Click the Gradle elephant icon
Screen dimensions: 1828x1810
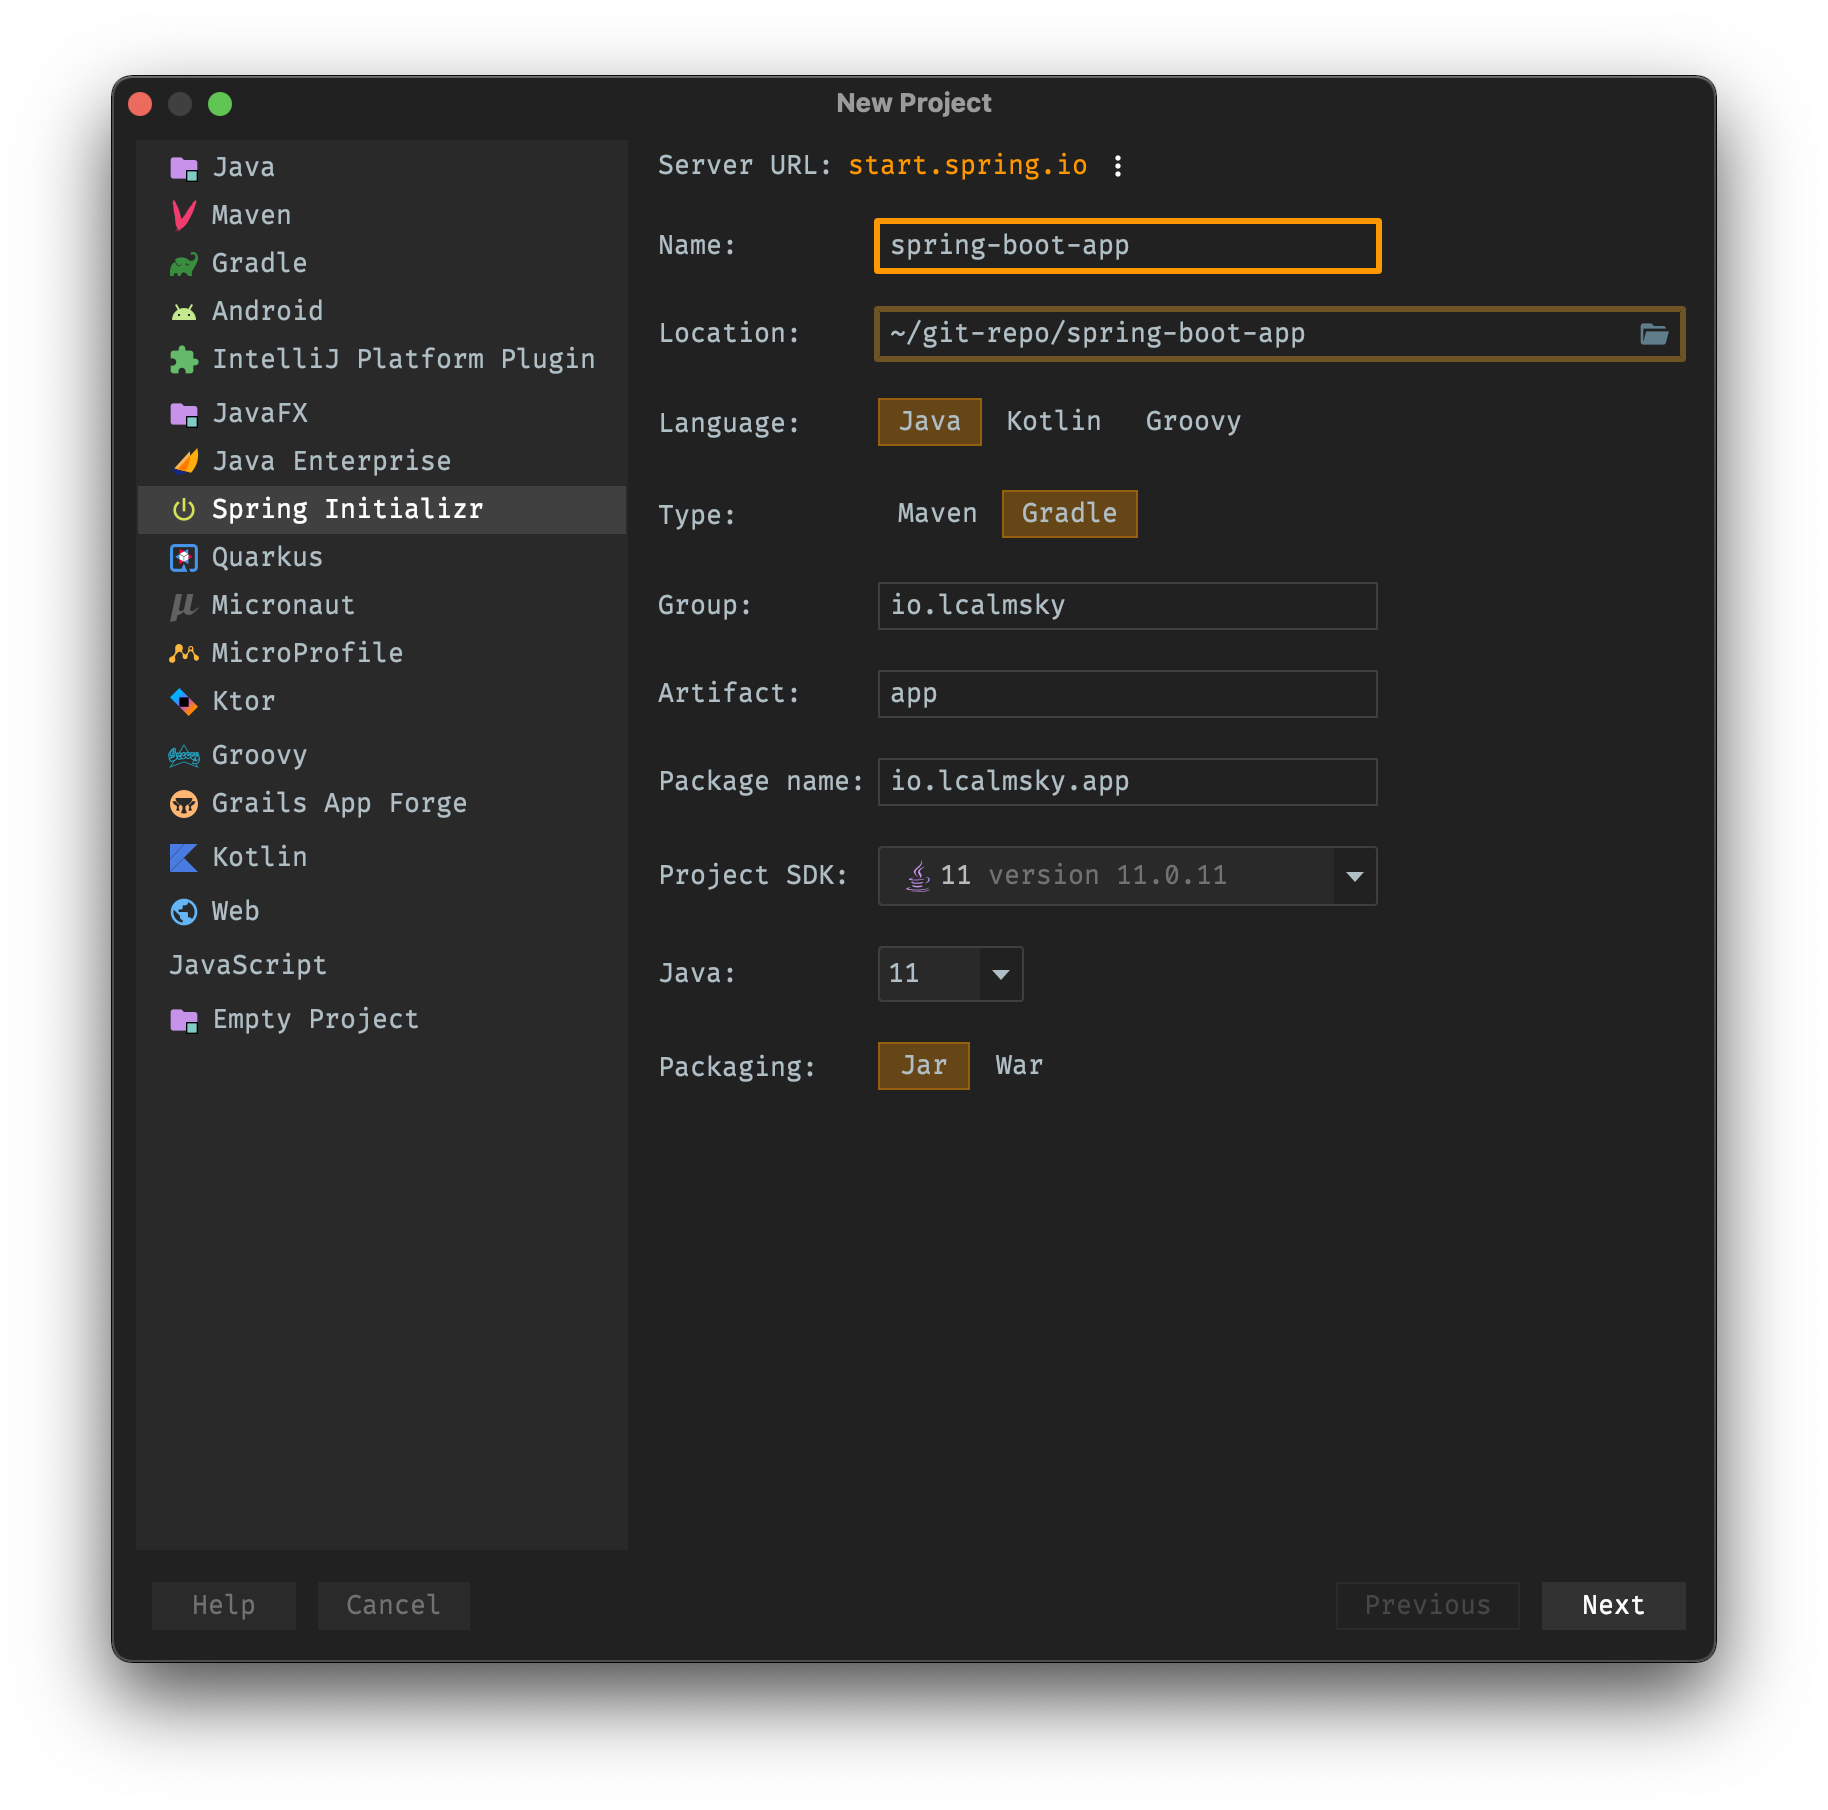184,264
